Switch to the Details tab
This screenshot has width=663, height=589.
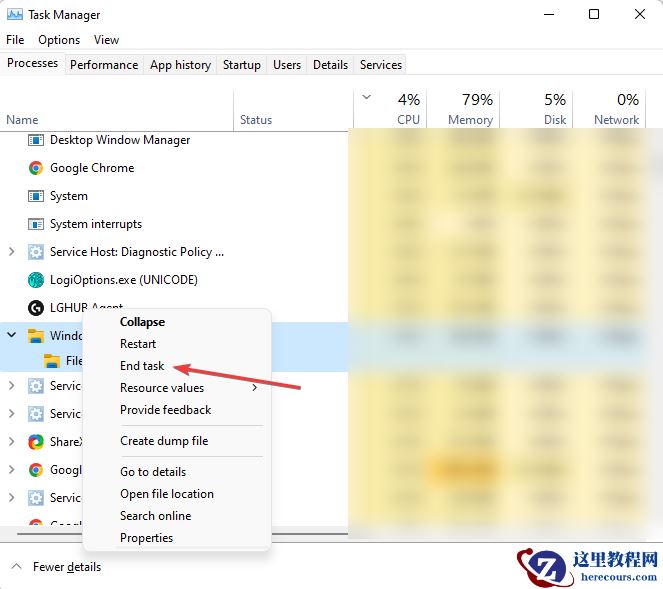pos(331,65)
